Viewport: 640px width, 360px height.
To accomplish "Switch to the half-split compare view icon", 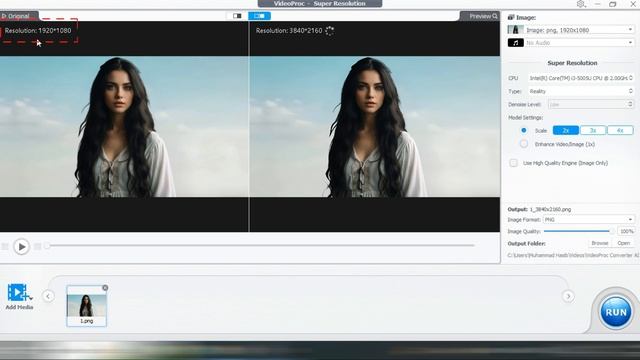I will click(x=237, y=16).
